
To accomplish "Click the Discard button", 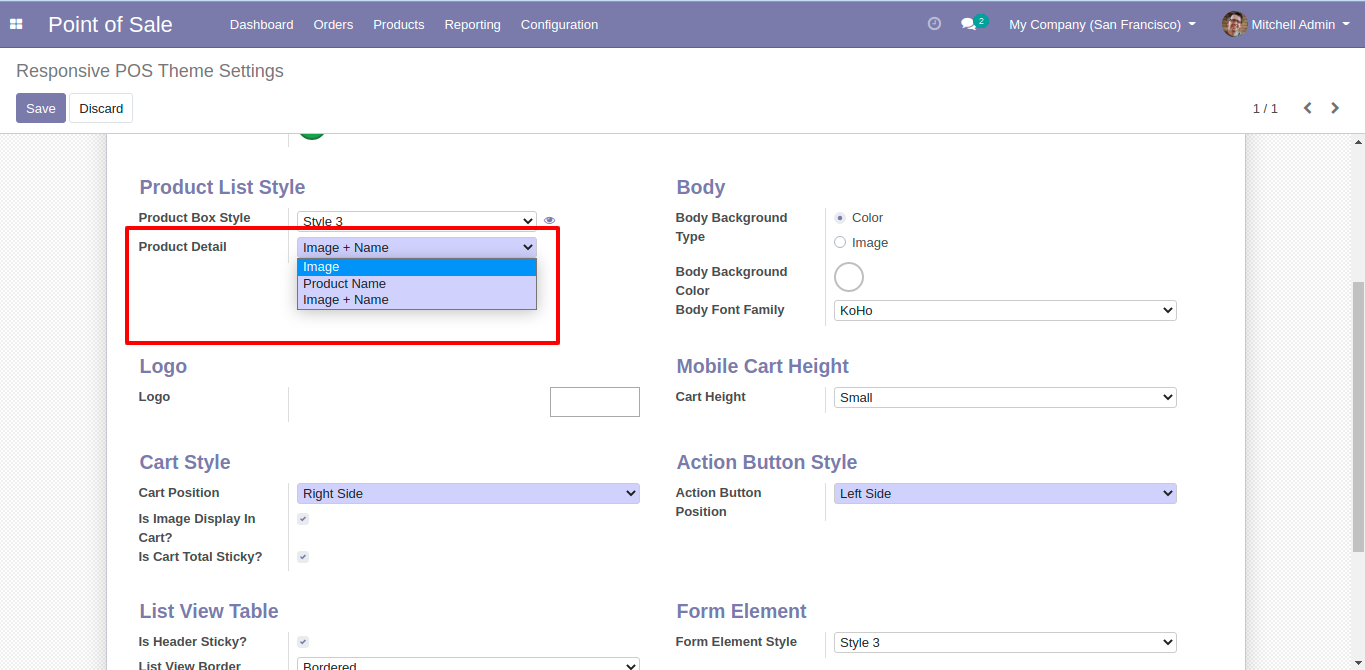I will tap(101, 108).
